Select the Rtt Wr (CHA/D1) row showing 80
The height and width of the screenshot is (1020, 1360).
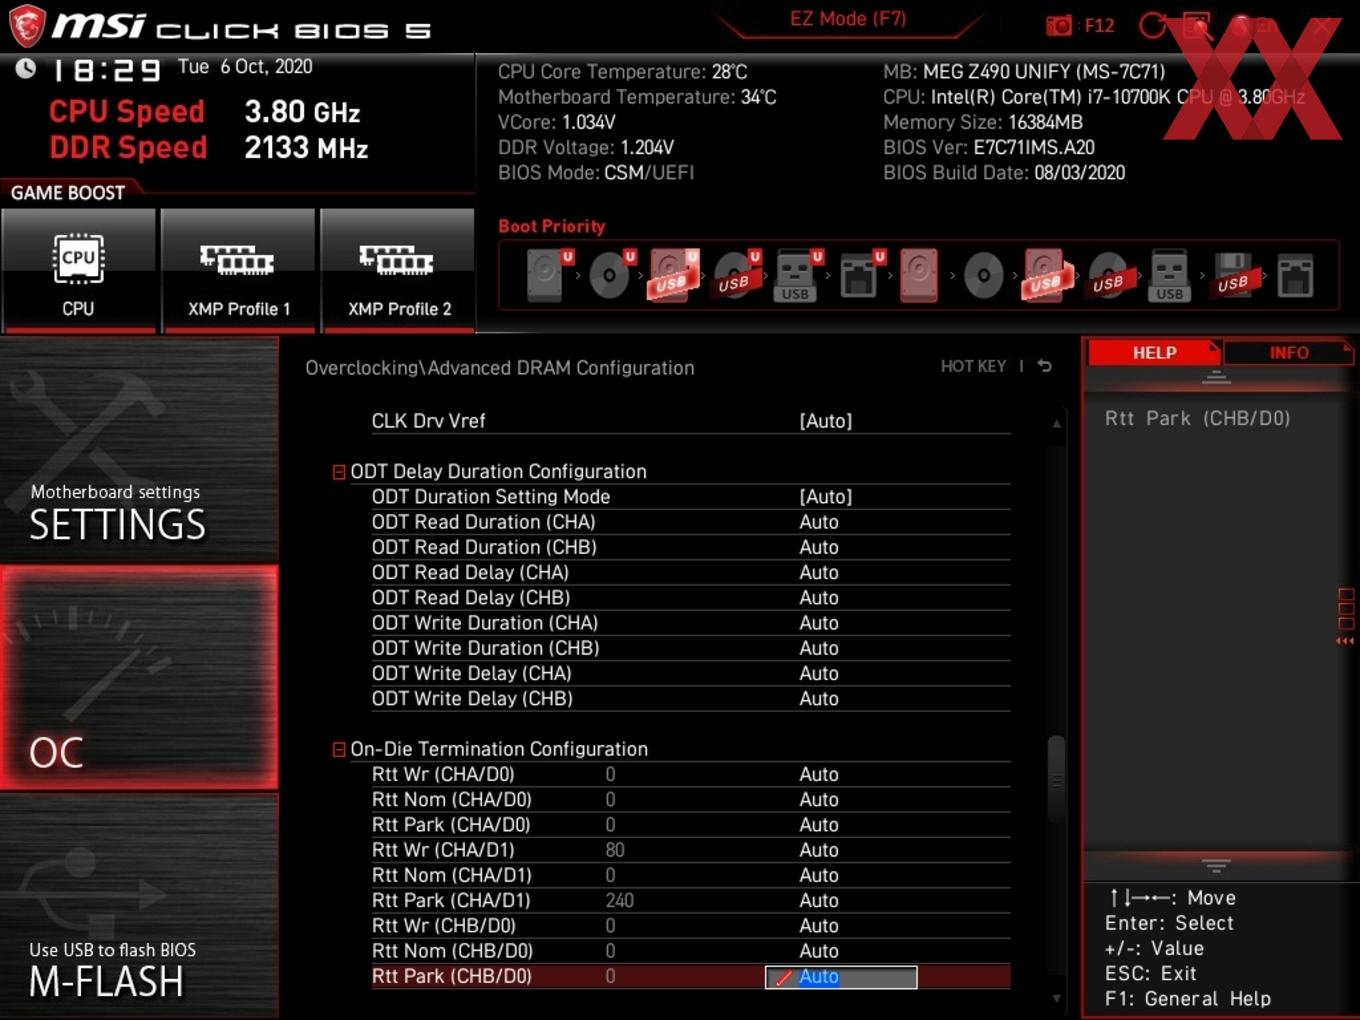point(690,850)
